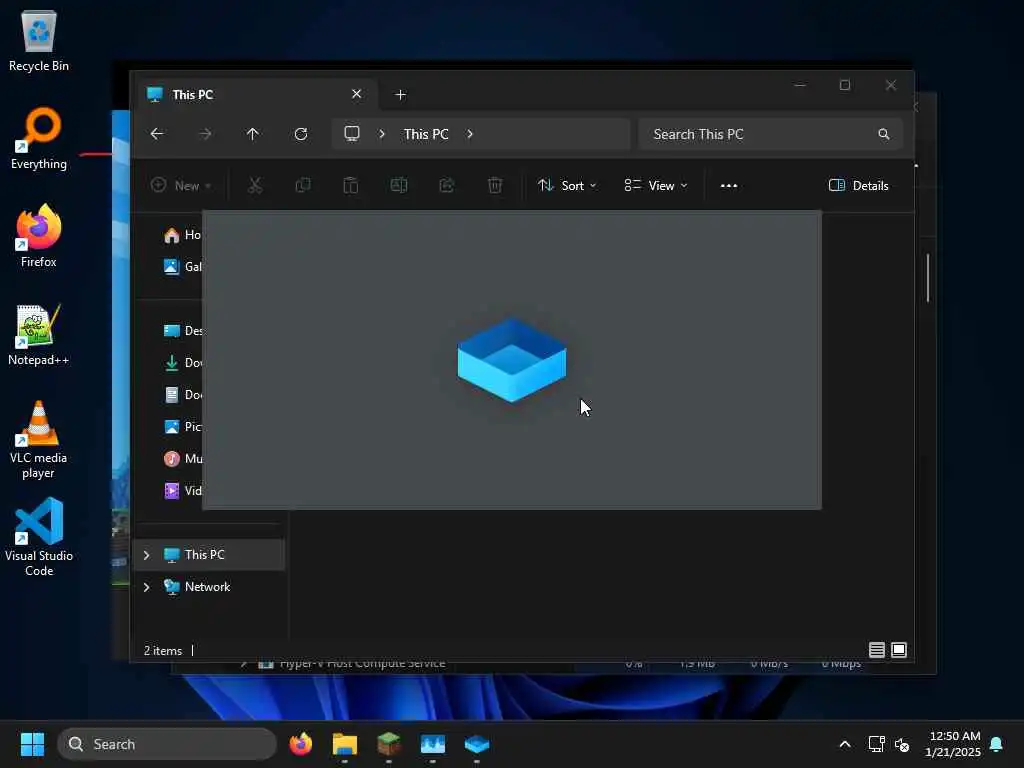Click the monitor icon in address bar
The width and height of the screenshot is (1024, 768).
pyautogui.click(x=352, y=134)
